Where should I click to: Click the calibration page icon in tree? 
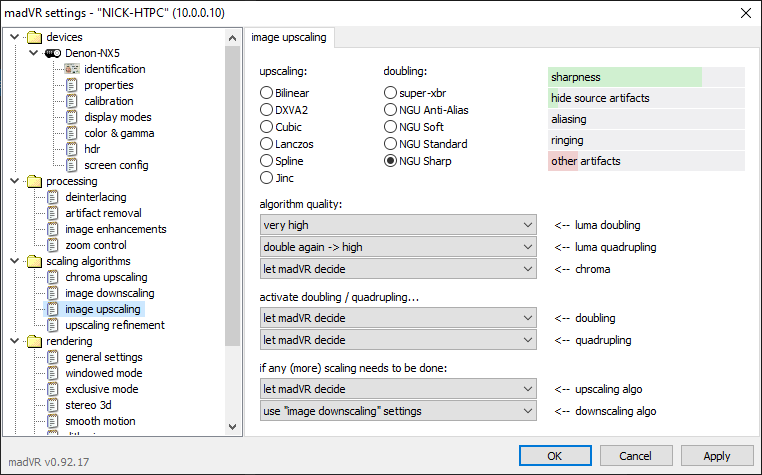click(x=71, y=101)
